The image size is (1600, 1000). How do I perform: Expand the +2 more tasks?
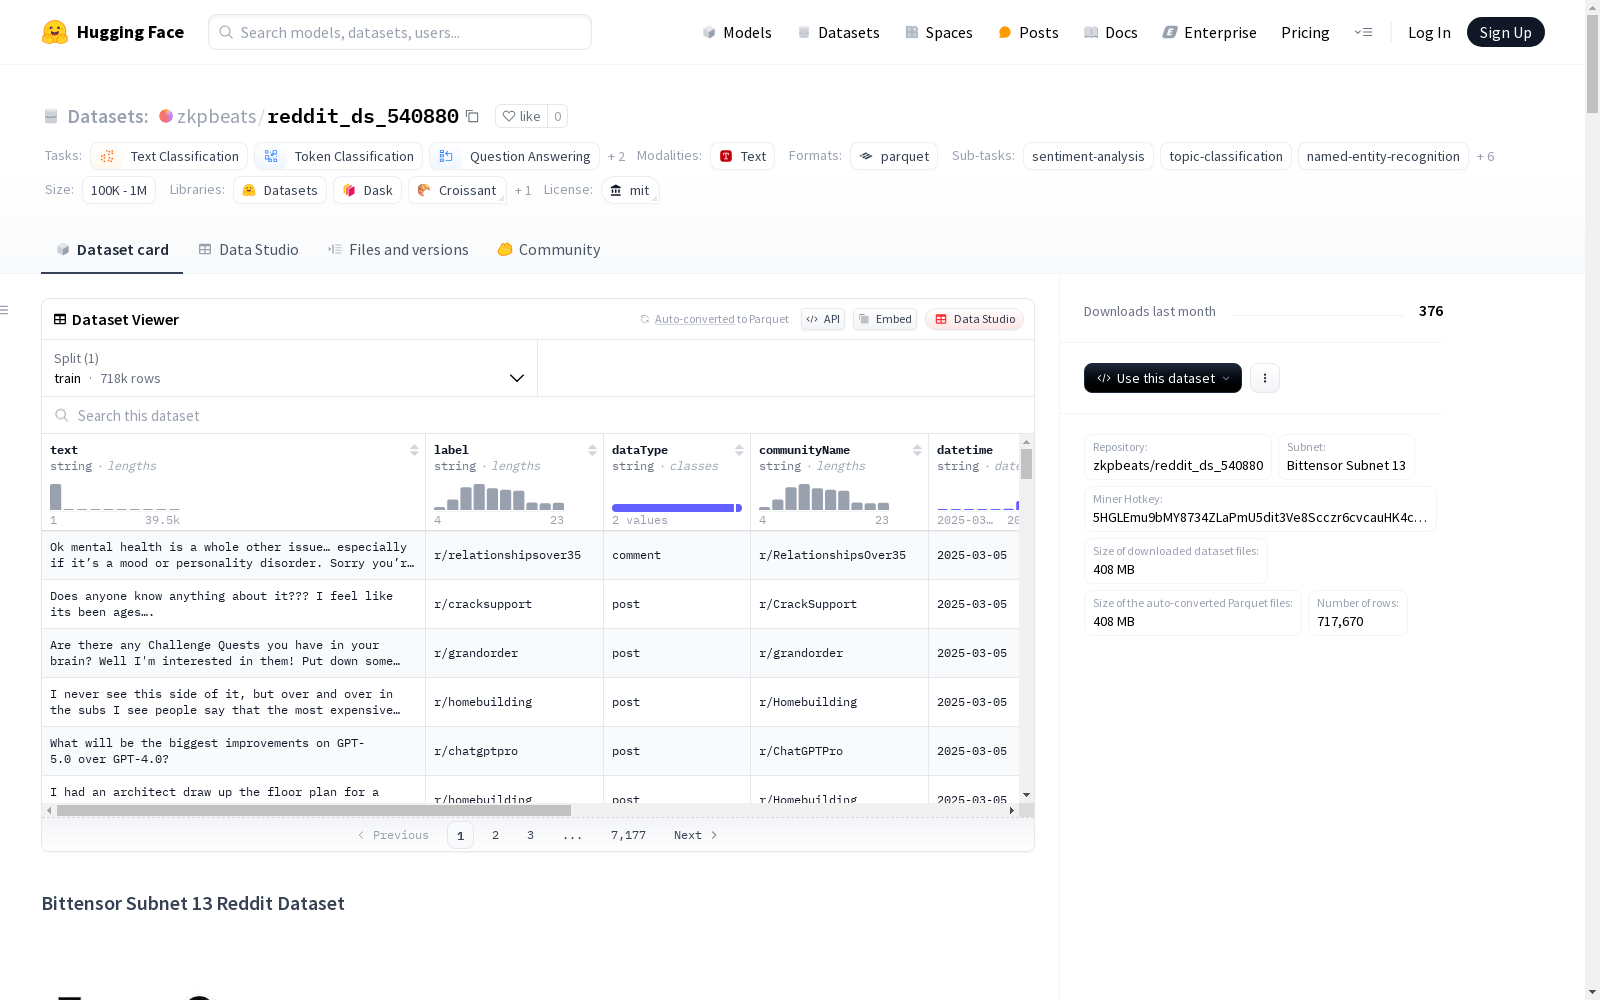[x=616, y=157]
